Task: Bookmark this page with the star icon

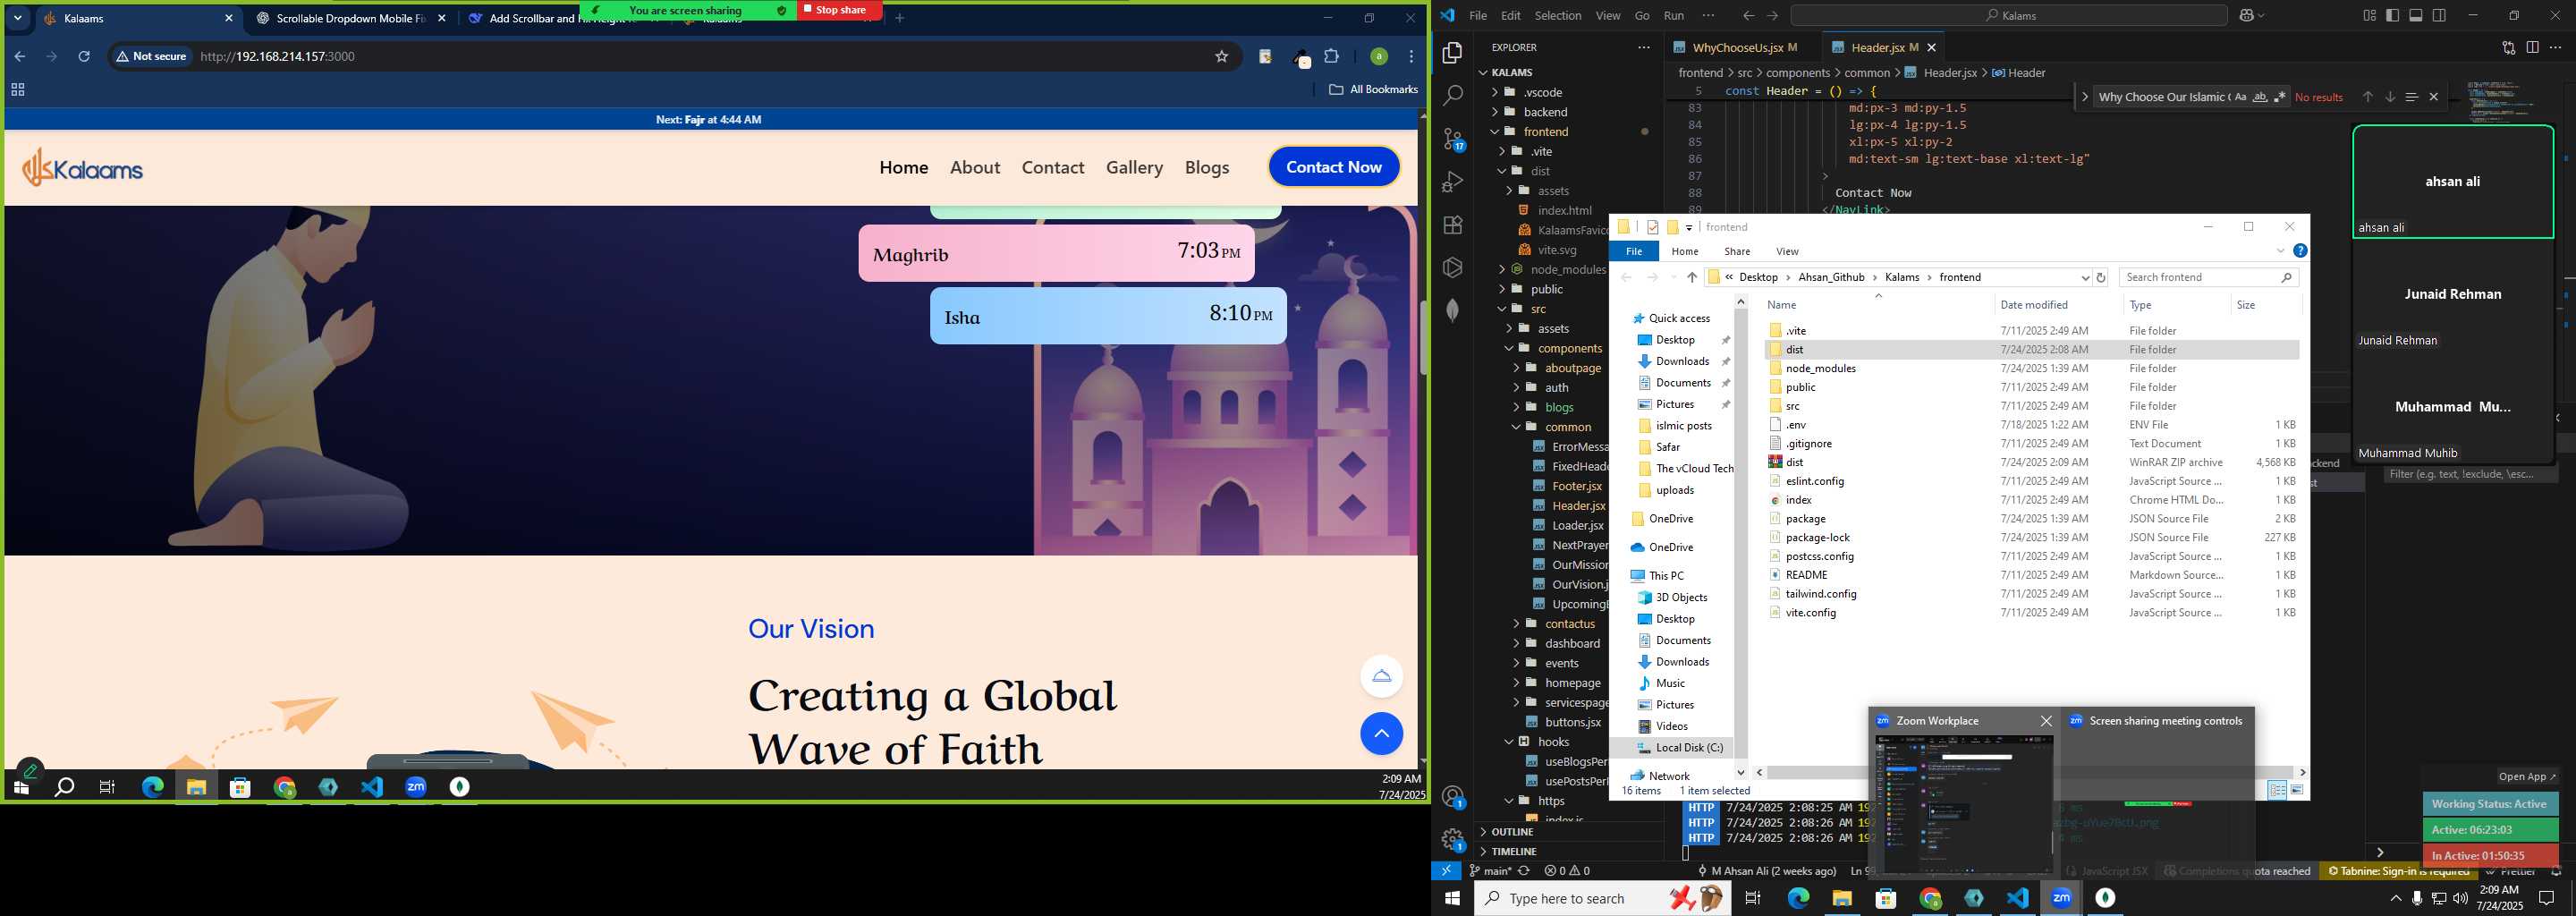Action: 1221,57
